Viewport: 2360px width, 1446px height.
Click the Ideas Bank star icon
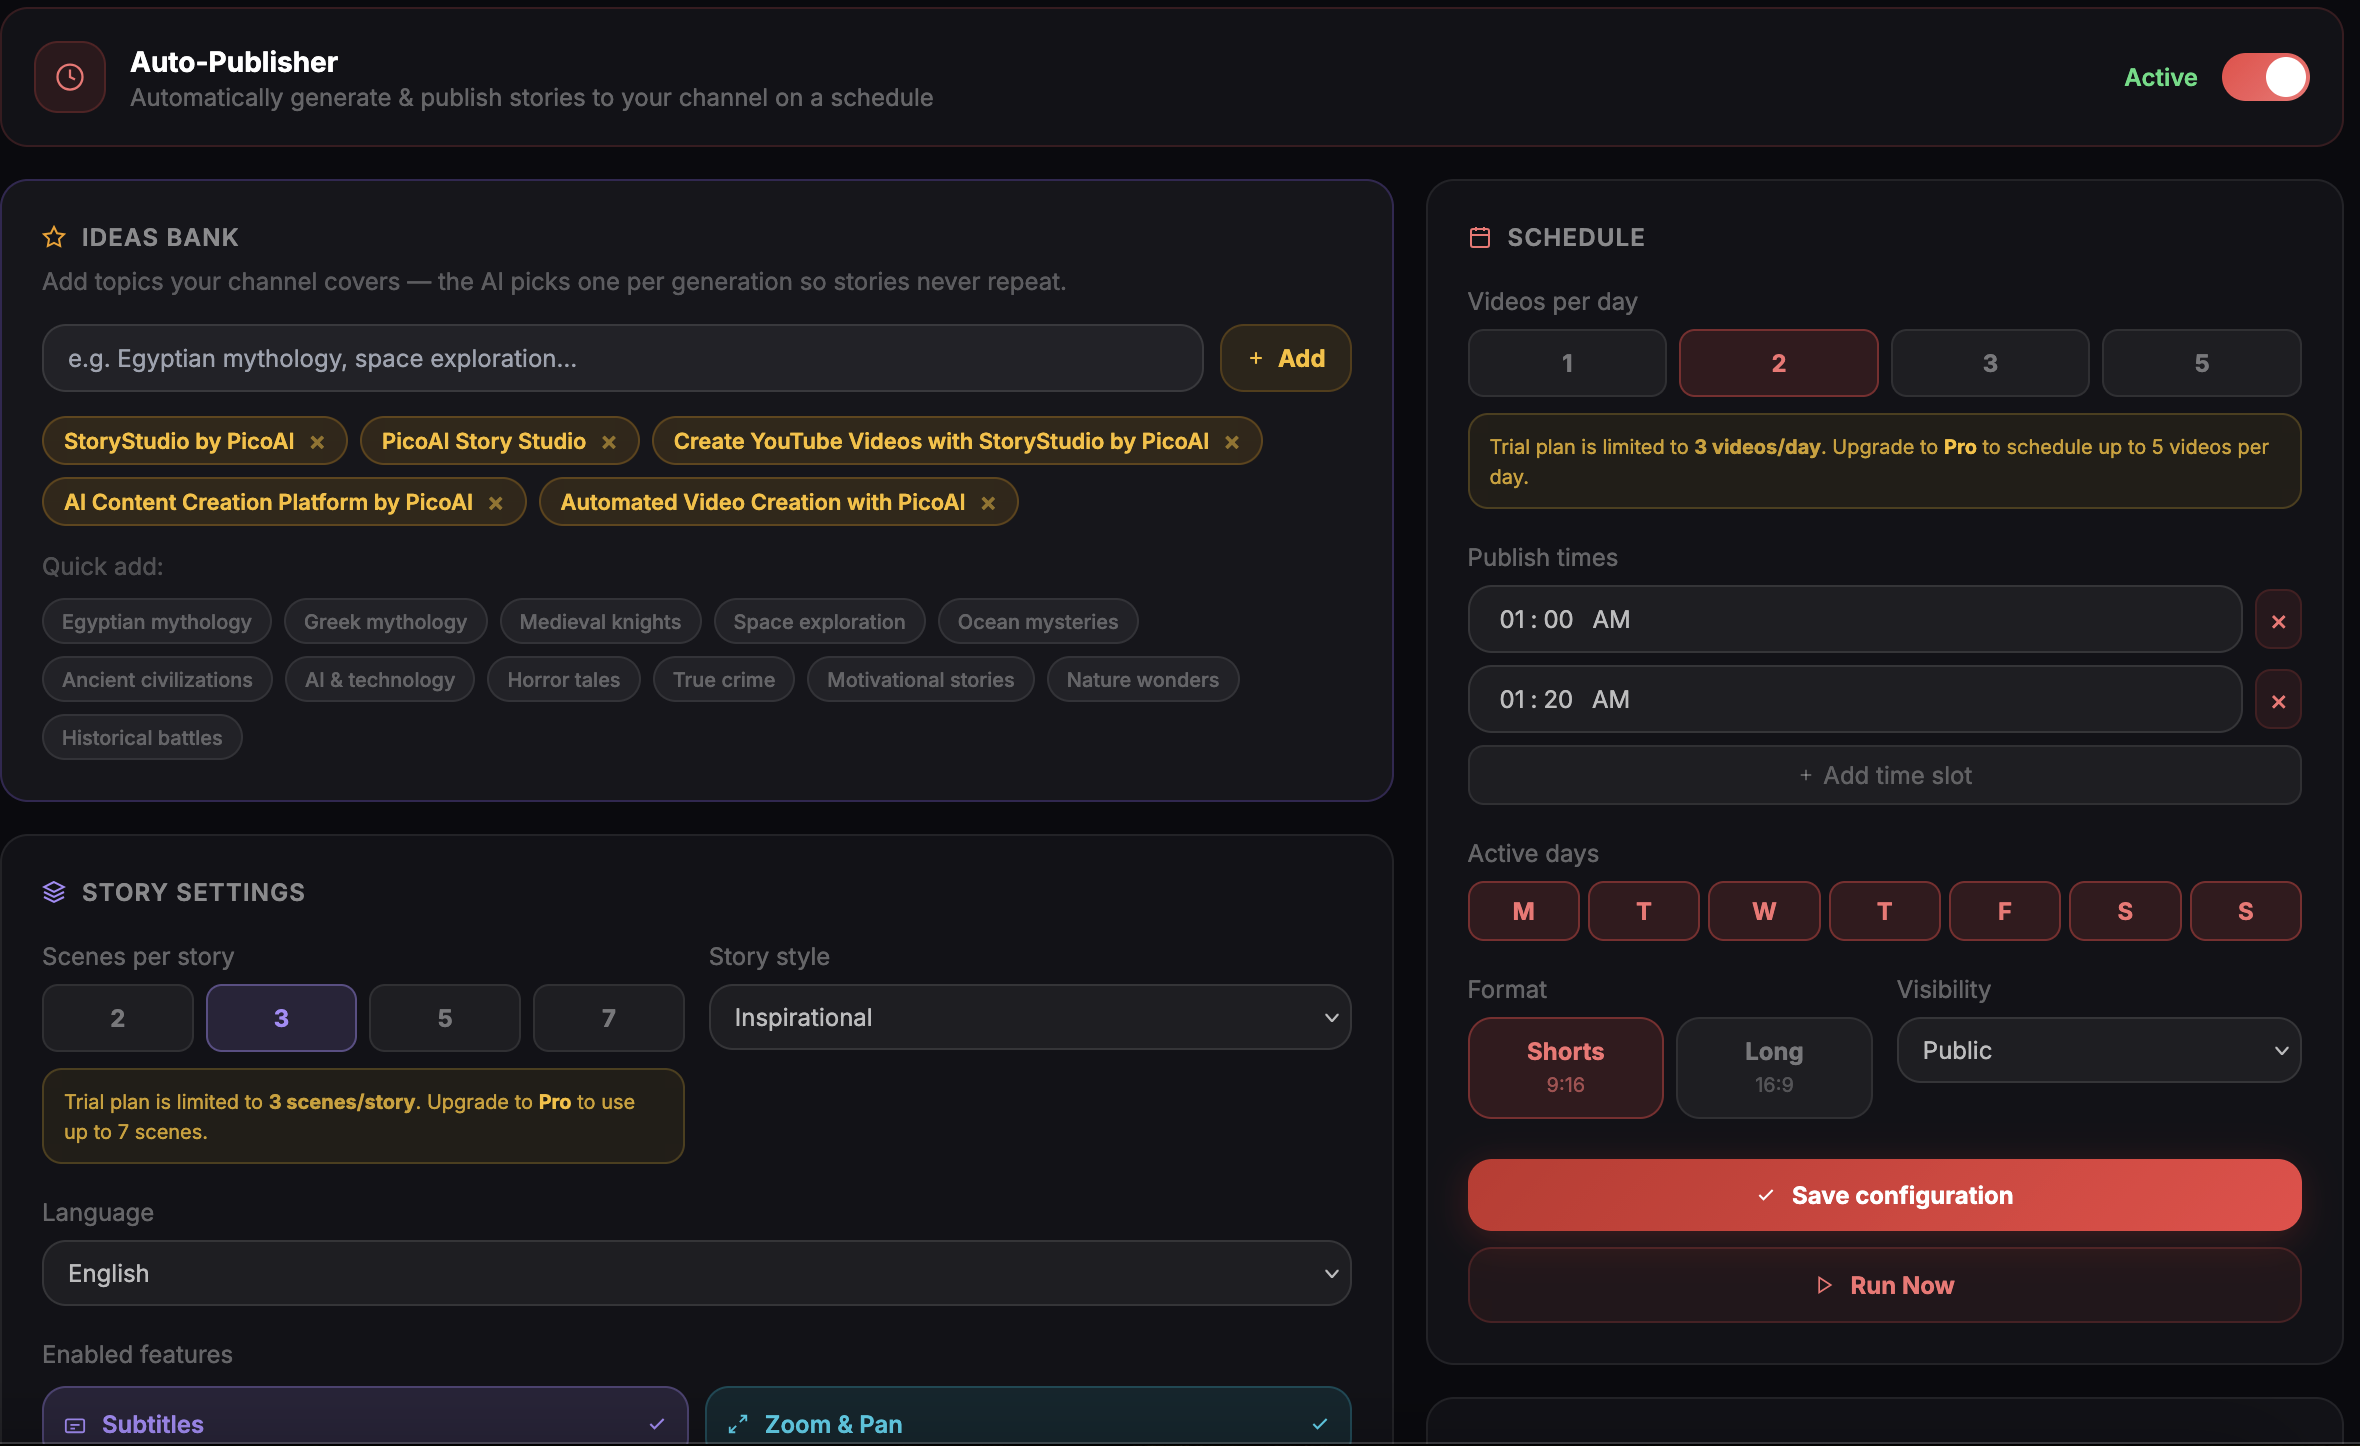pyautogui.click(x=54, y=237)
